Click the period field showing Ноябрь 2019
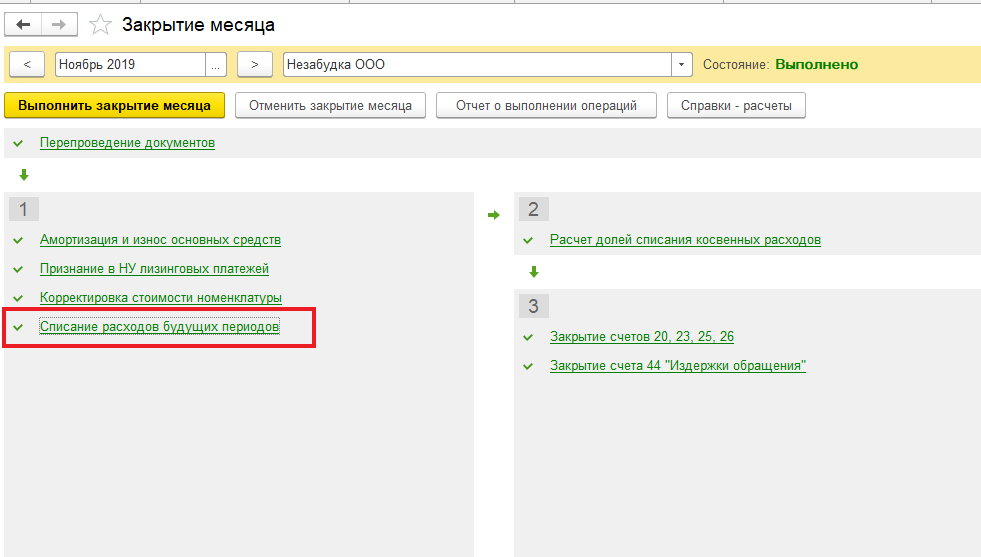This screenshot has height=557, width=981. click(x=130, y=64)
